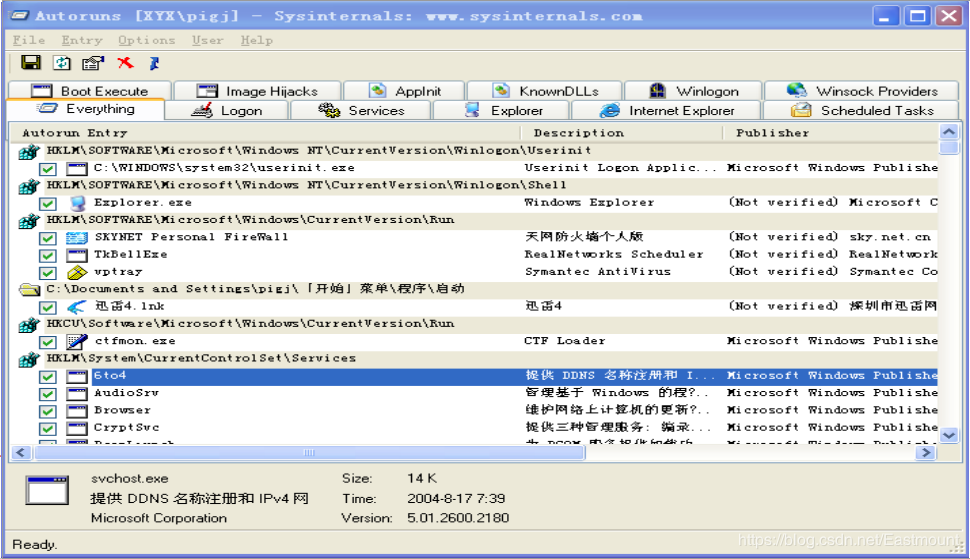Click the Refresh toolbar icon

tap(62, 62)
